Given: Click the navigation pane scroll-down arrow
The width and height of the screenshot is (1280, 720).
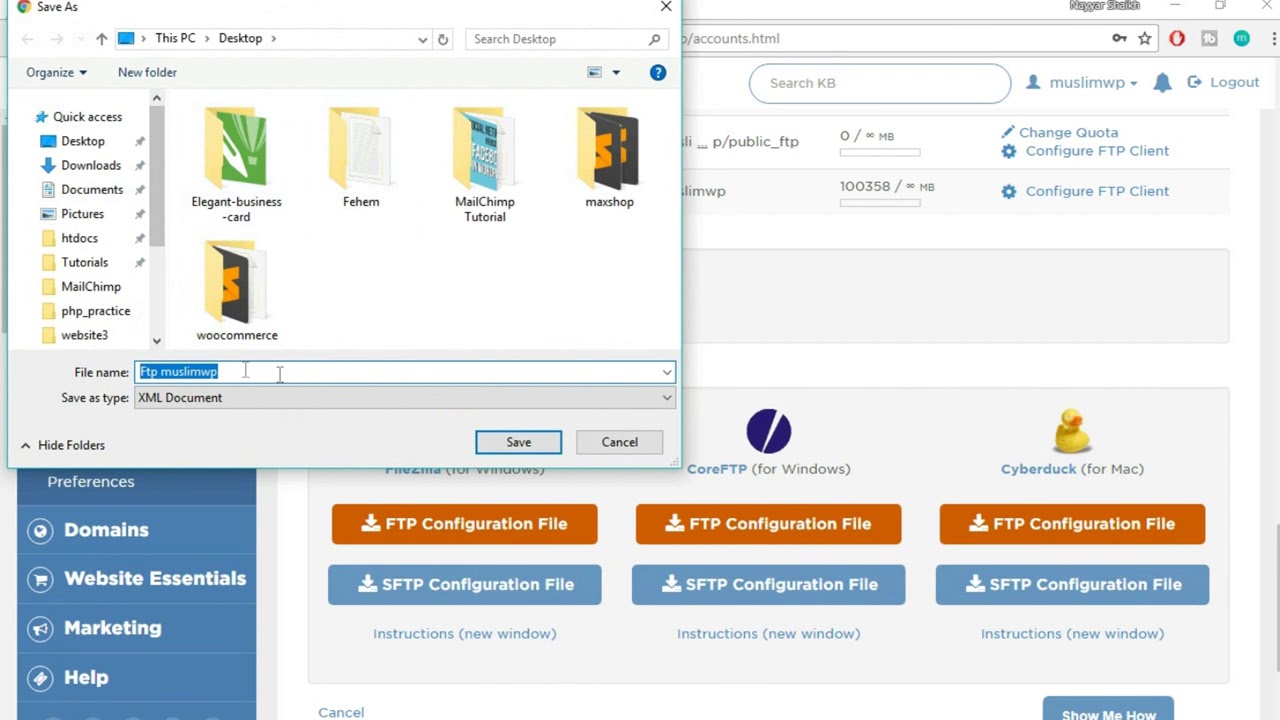Looking at the screenshot, I should [x=157, y=341].
